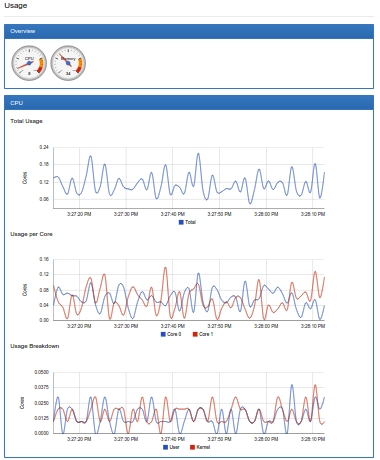Select the CPU panel header
The image size is (380, 460).
(x=189, y=103)
